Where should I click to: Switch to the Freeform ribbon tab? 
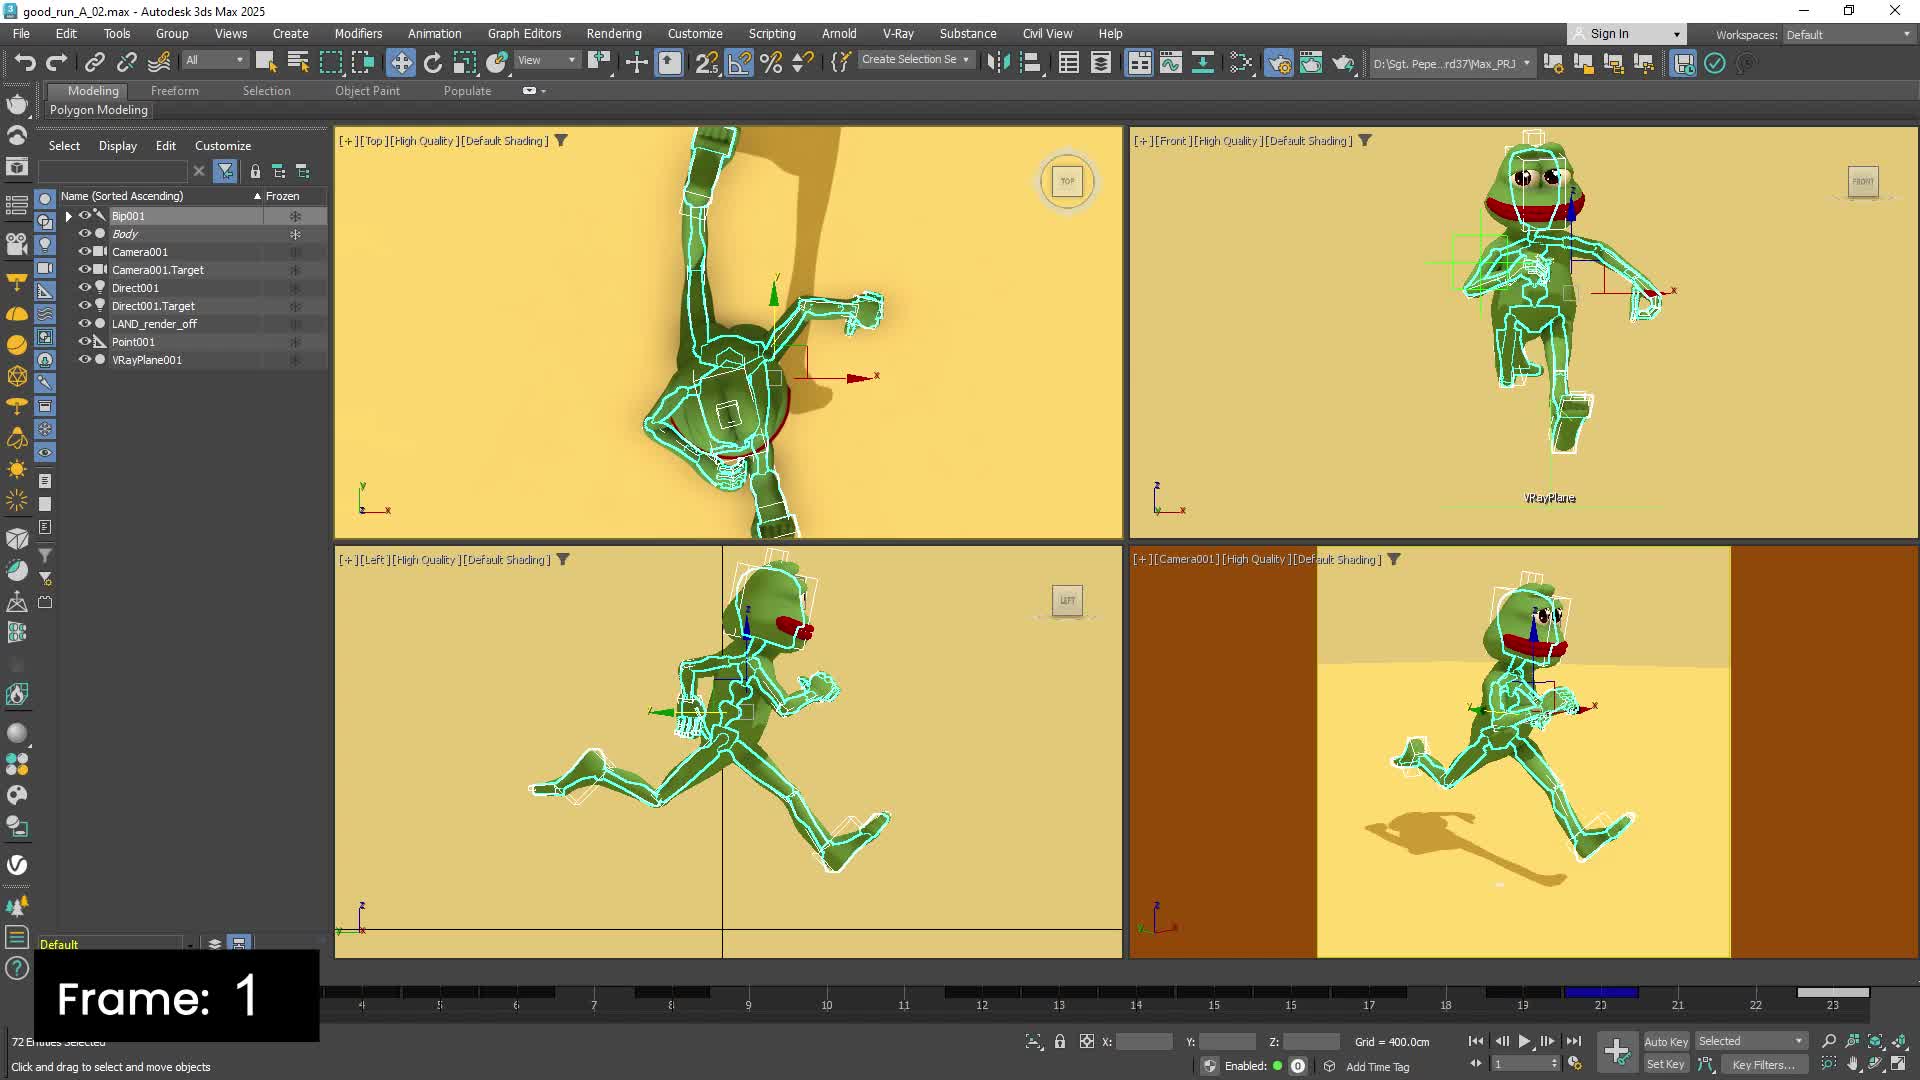point(175,91)
